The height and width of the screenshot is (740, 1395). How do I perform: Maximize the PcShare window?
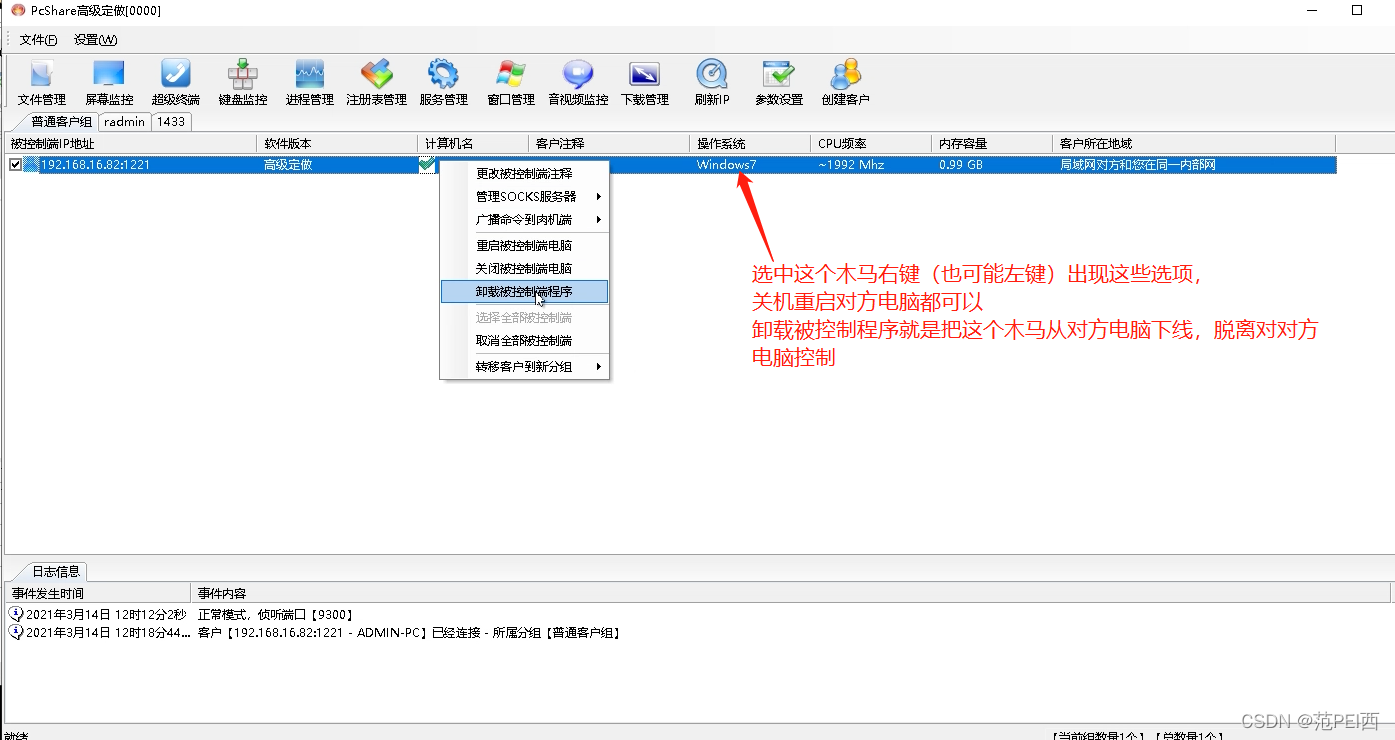point(1357,10)
